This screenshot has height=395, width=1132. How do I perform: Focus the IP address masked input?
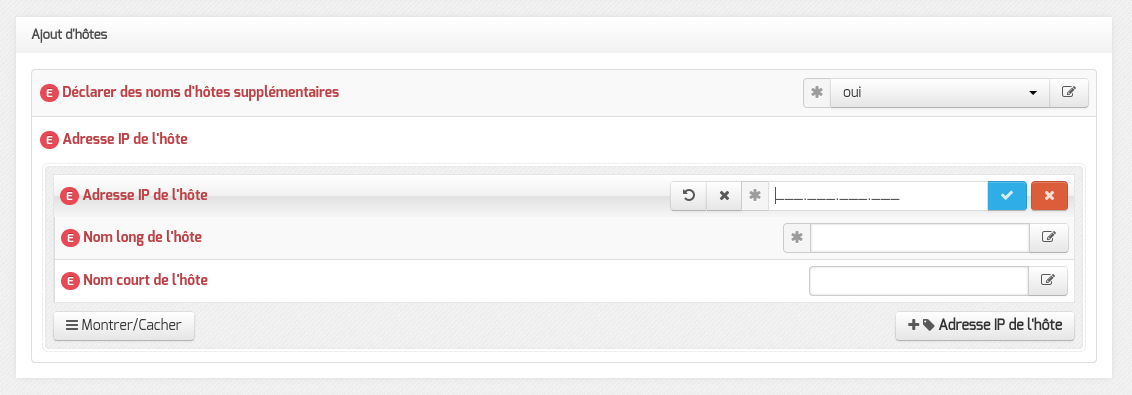878,196
